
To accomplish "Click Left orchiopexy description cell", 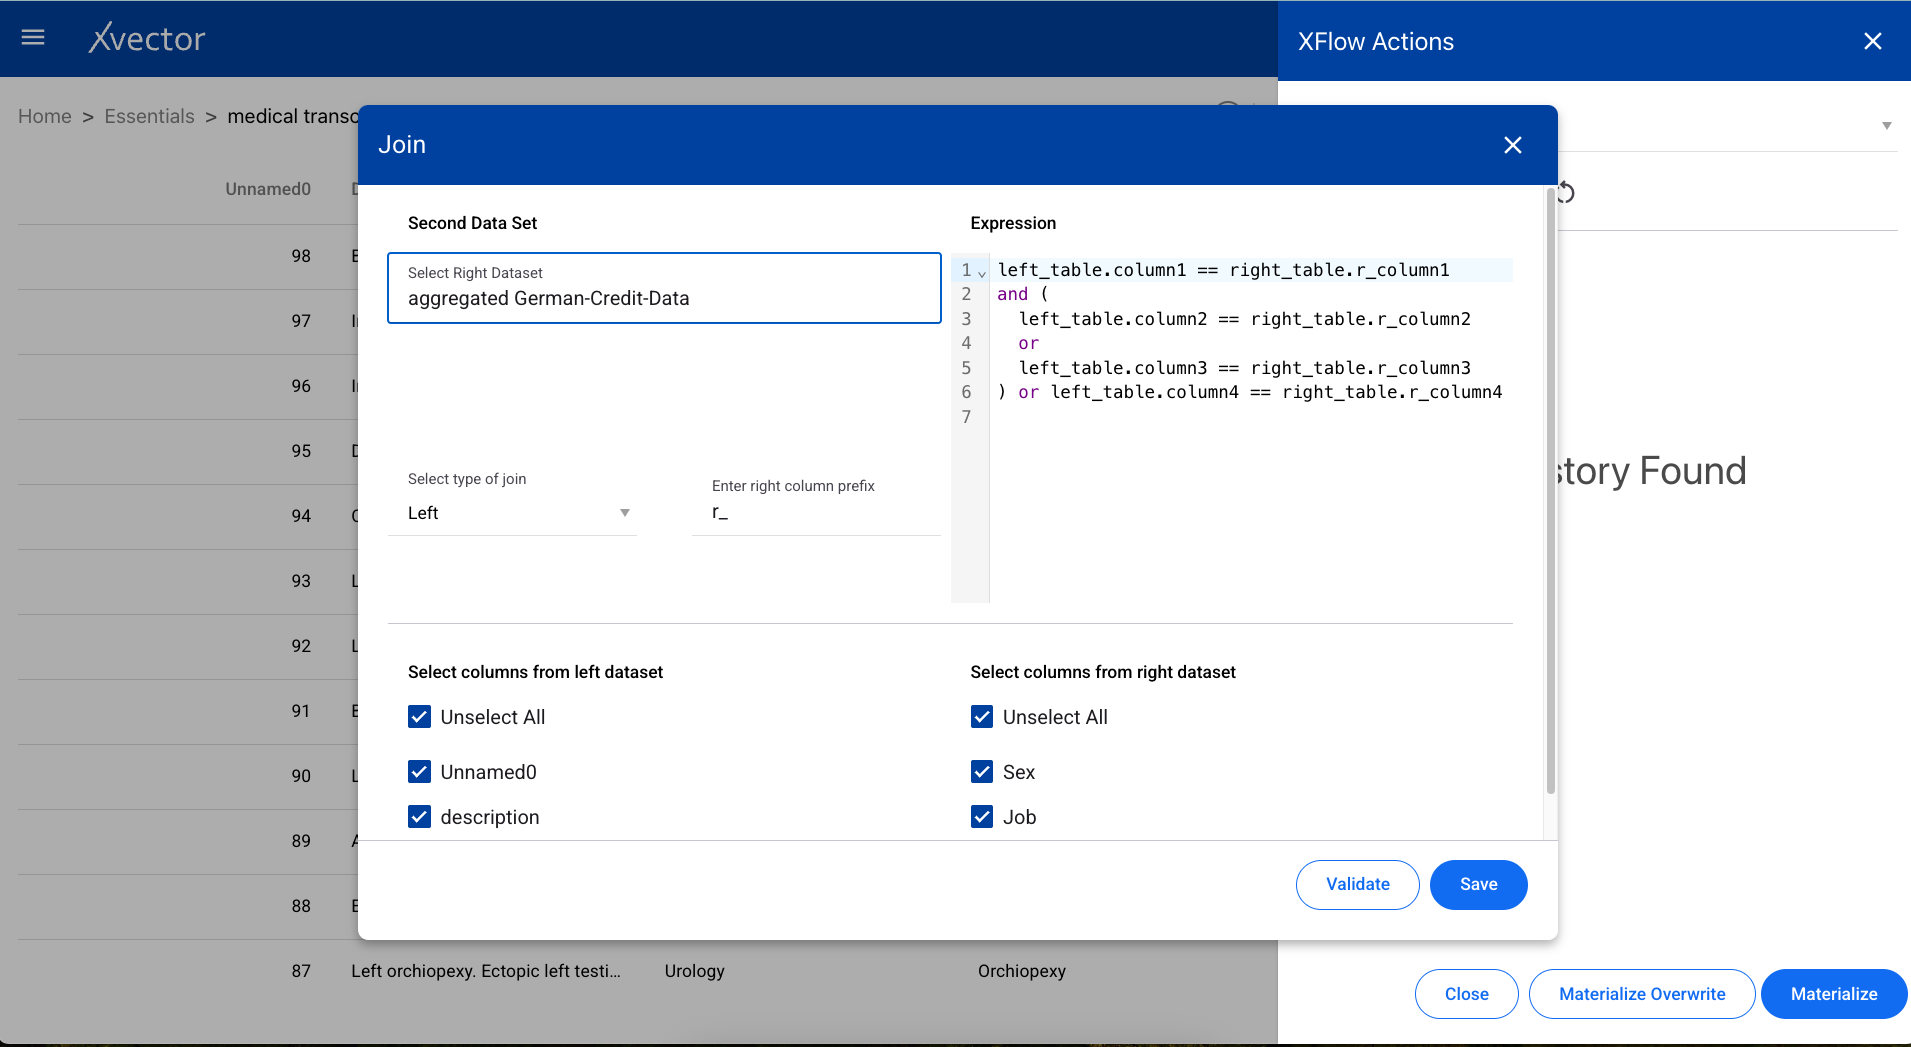I will coord(485,971).
